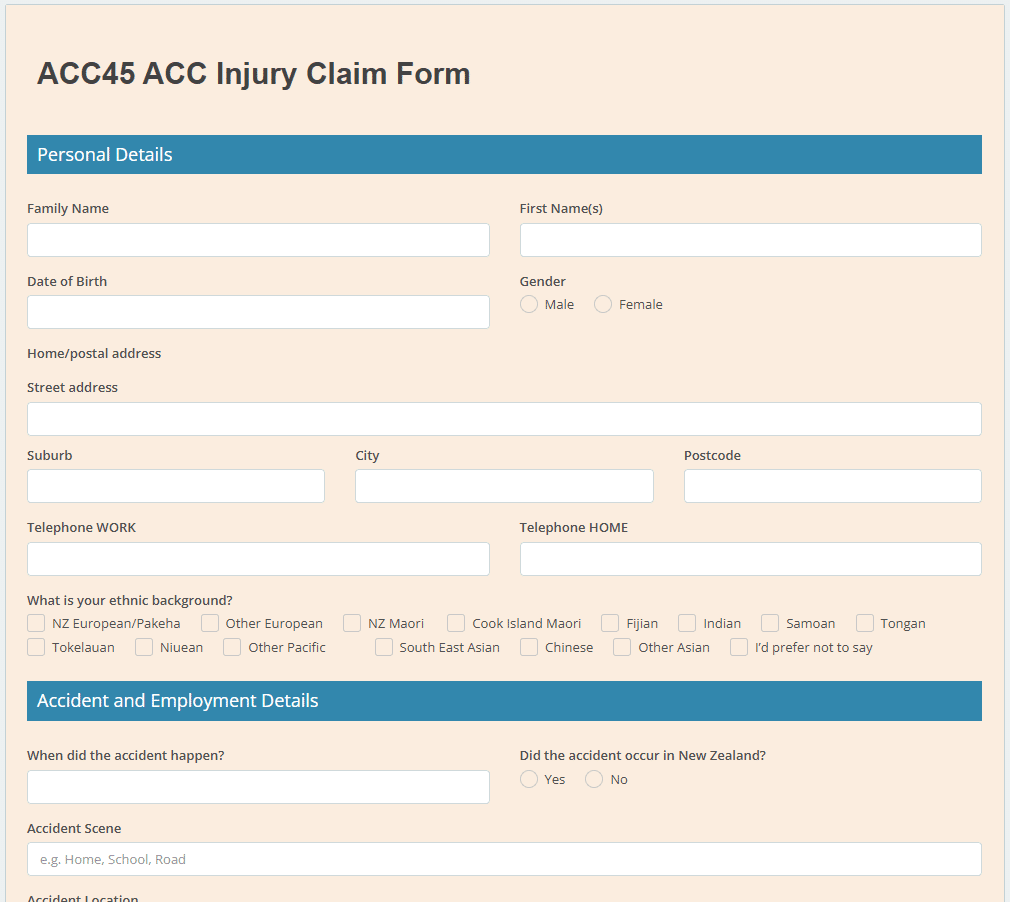Select the Female gender radio button
The width and height of the screenshot is (1010, 902).
coord(603,304)
